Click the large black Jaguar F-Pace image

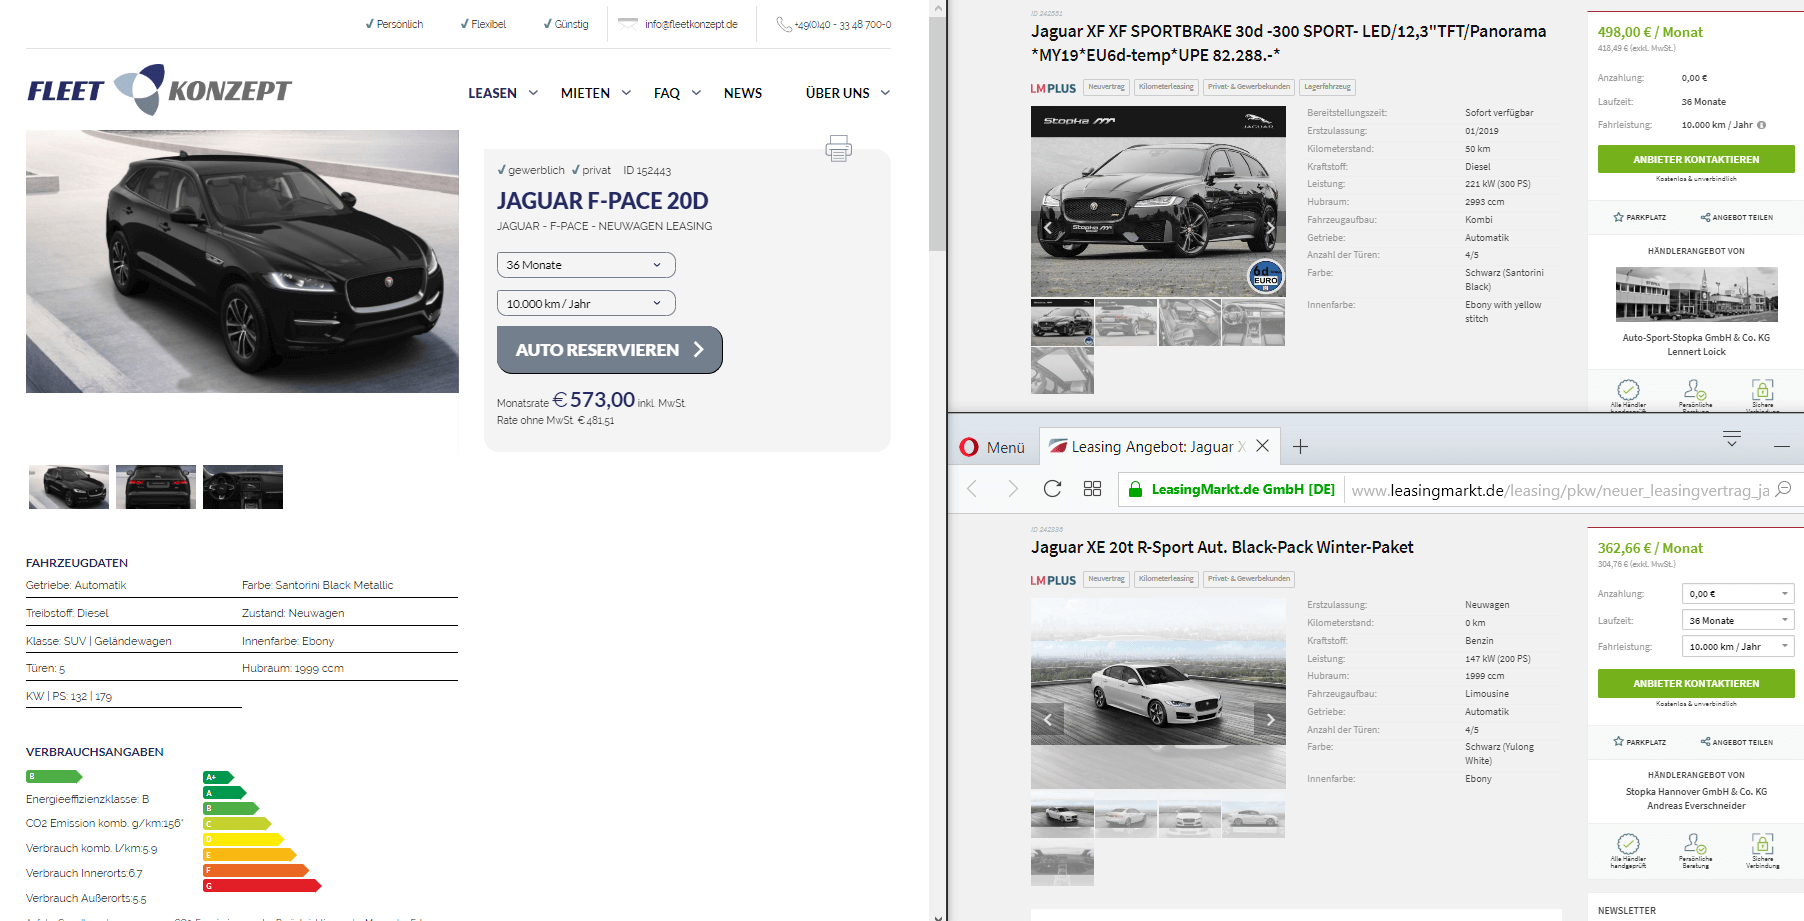242,261
